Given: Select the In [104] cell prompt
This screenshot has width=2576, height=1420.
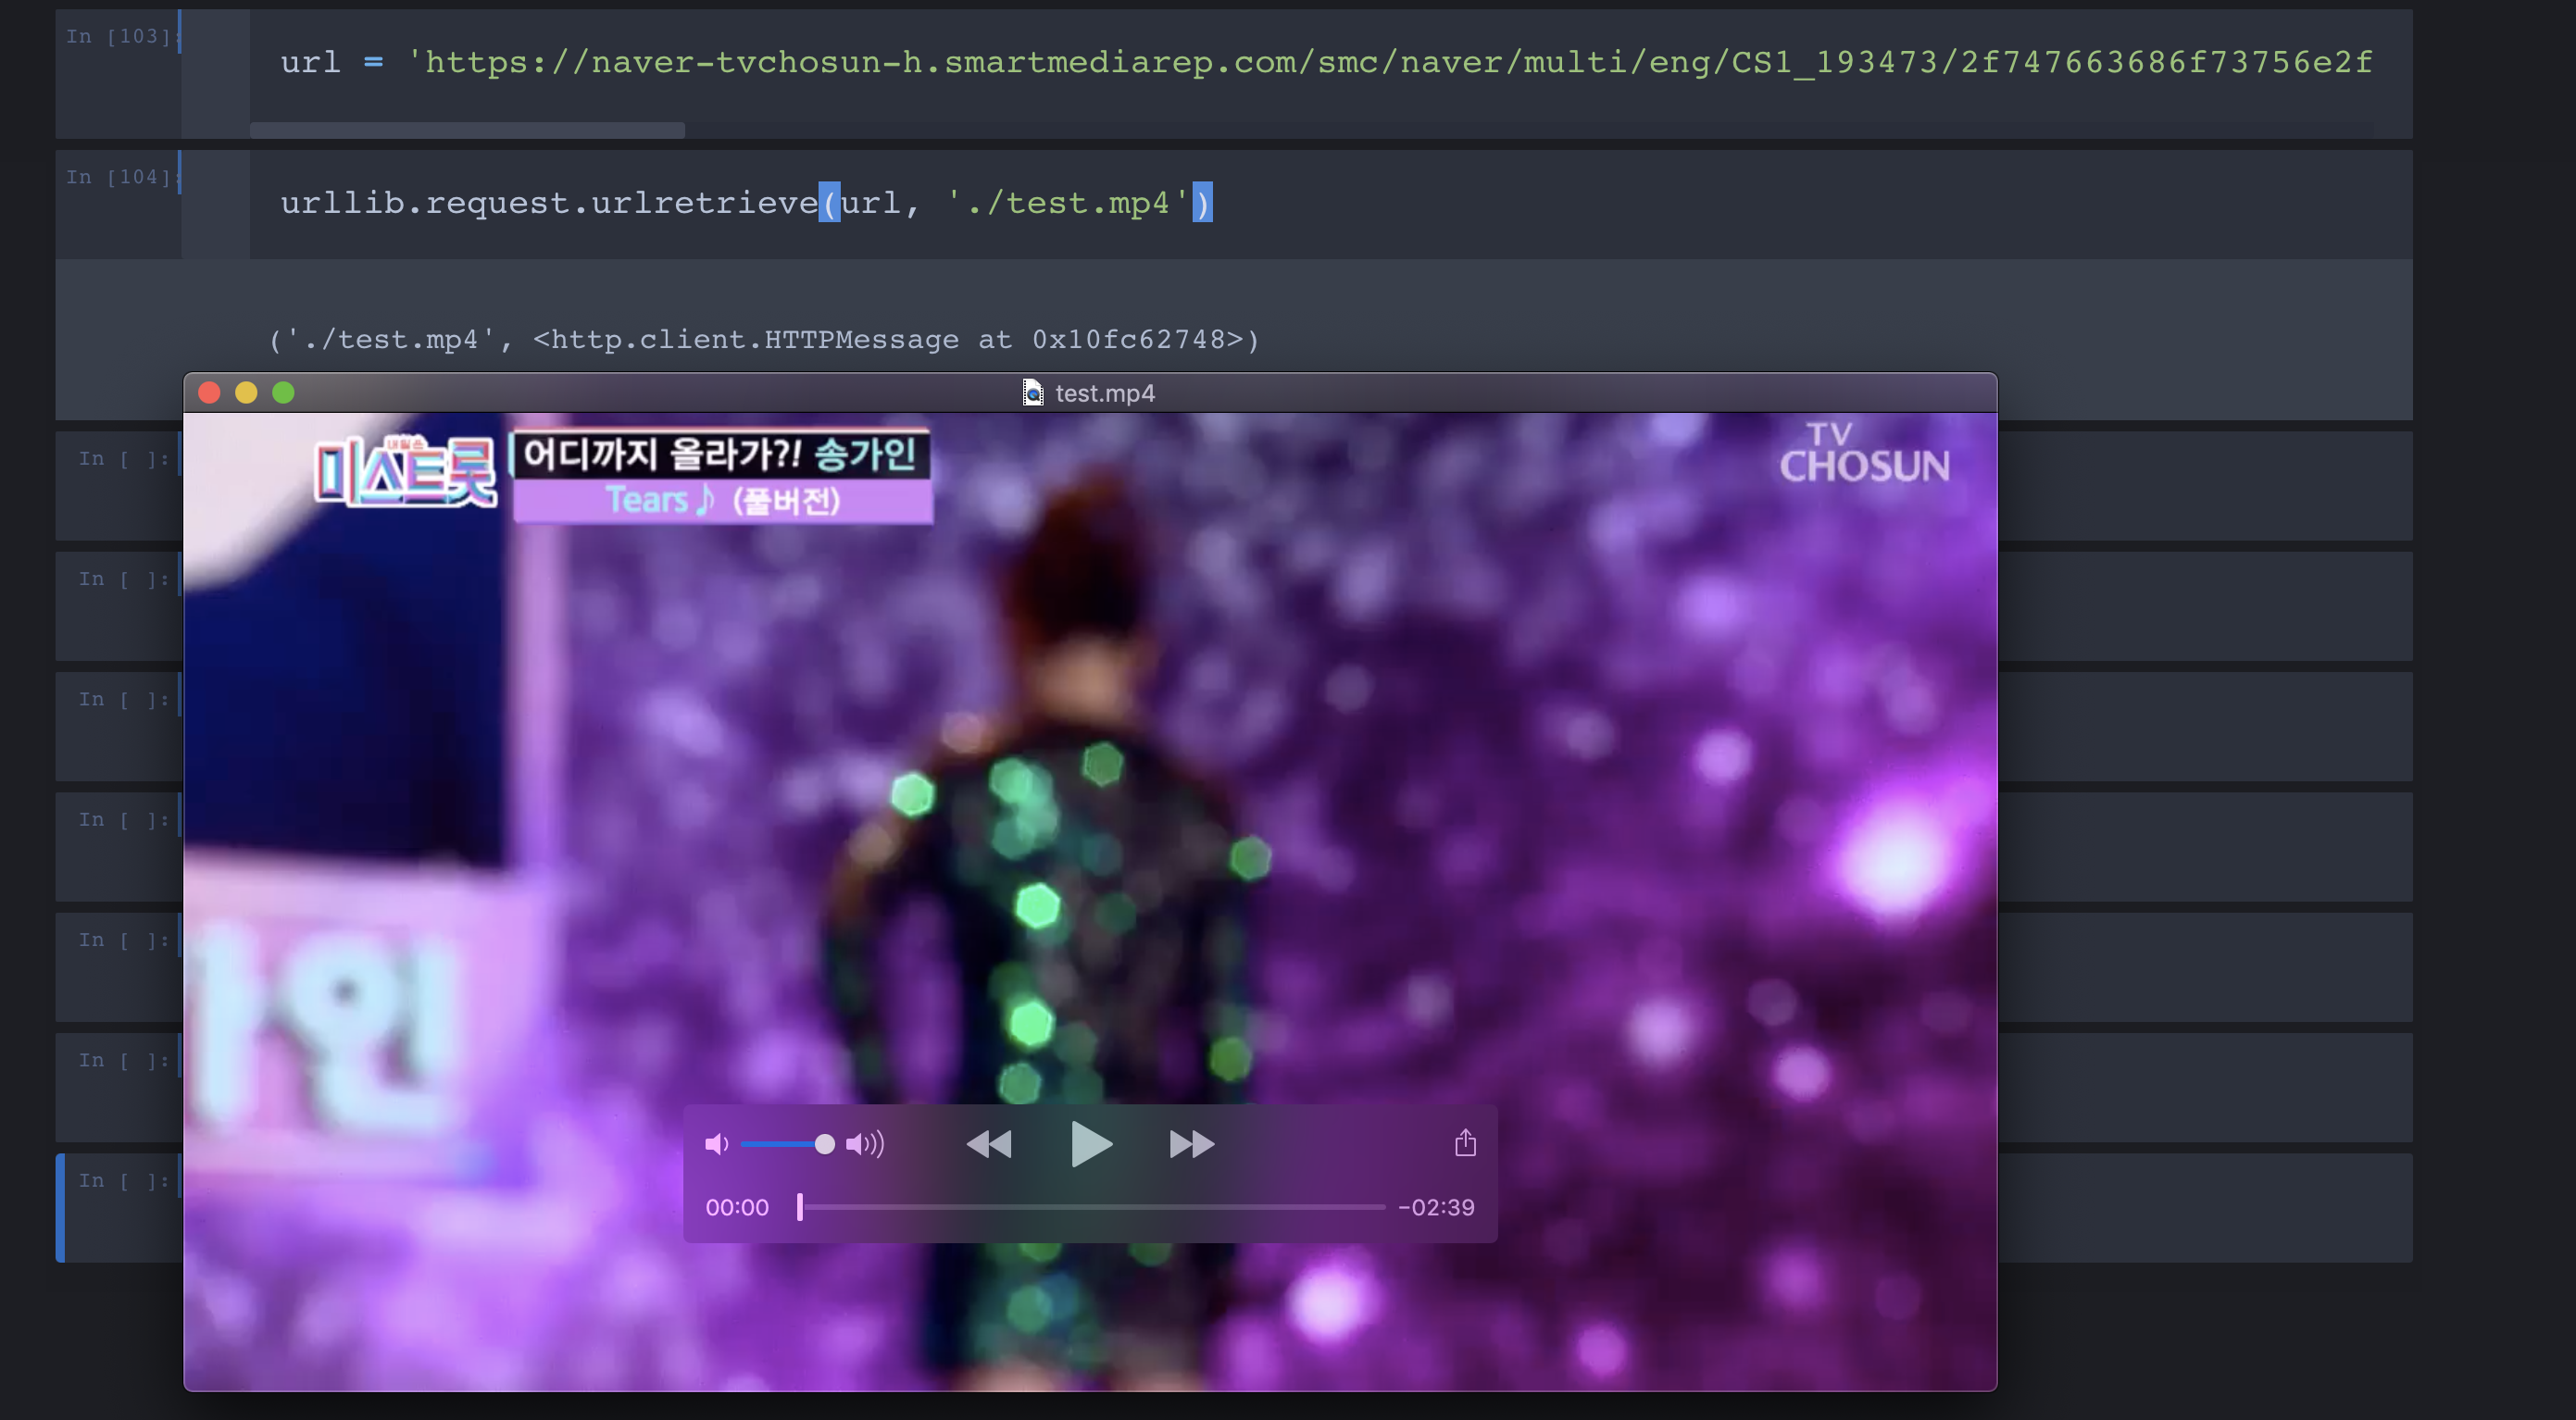Looking at the screenshot, I should tap(118, 177).
